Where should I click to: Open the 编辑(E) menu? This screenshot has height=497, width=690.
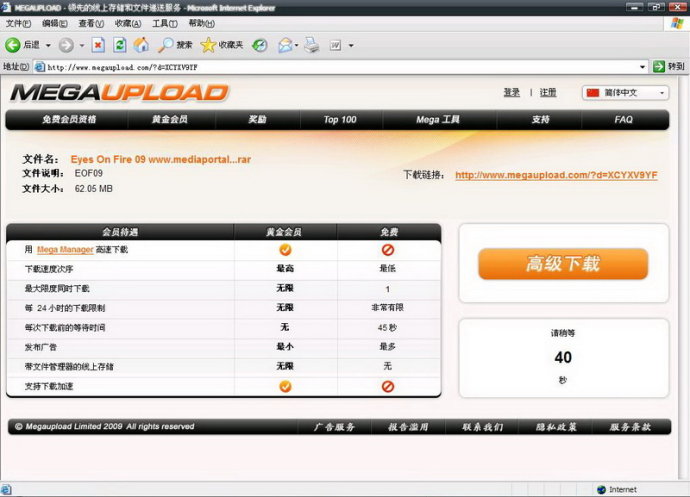(x=55, y=24)
